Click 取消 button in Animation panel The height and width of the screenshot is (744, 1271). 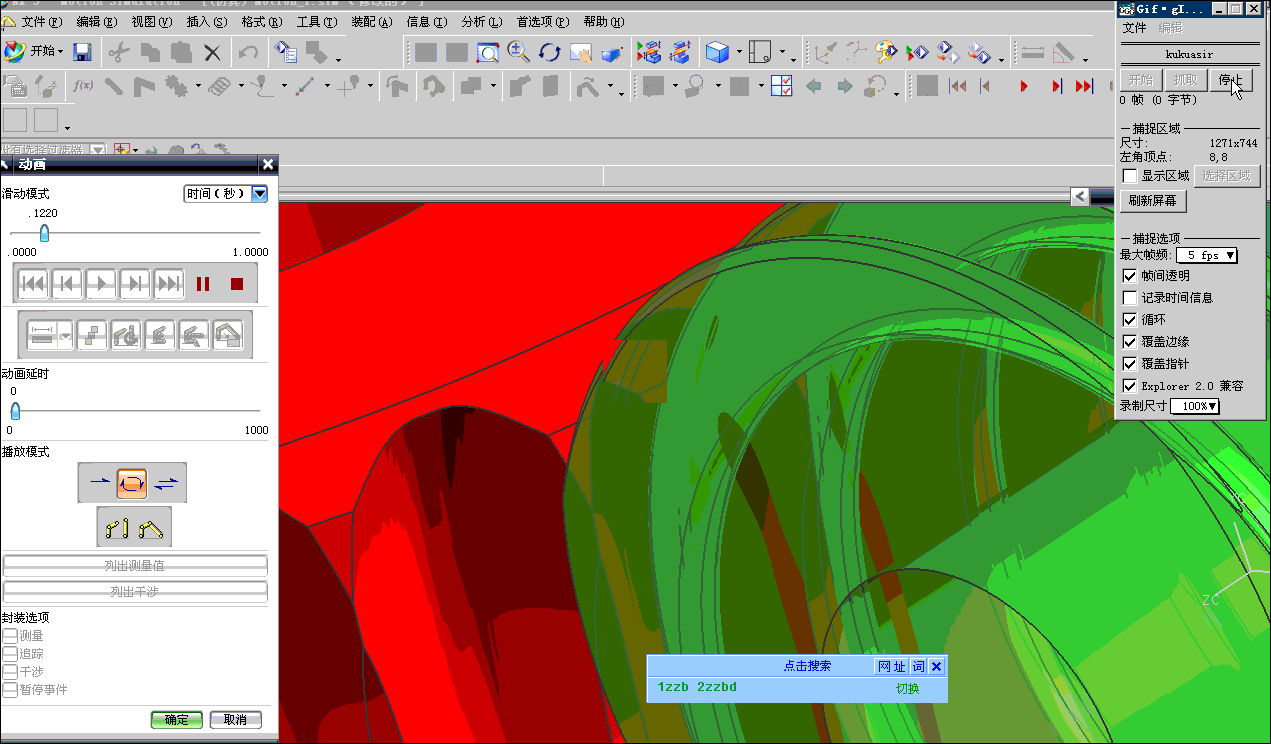click(x=236, y=719)
